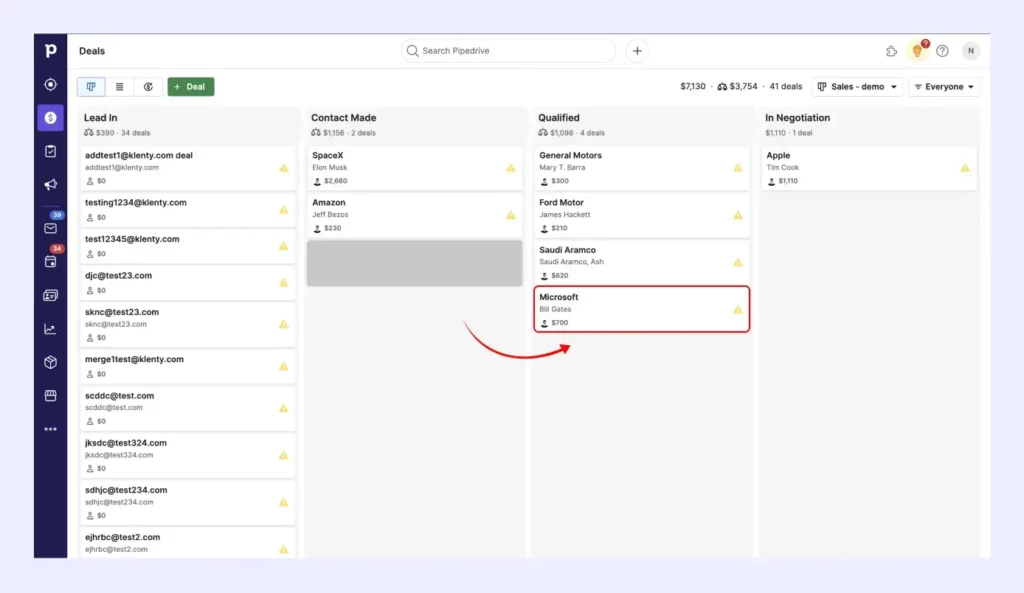Open the Apple deal card
Screen dimensions: 1024x593
869,168
